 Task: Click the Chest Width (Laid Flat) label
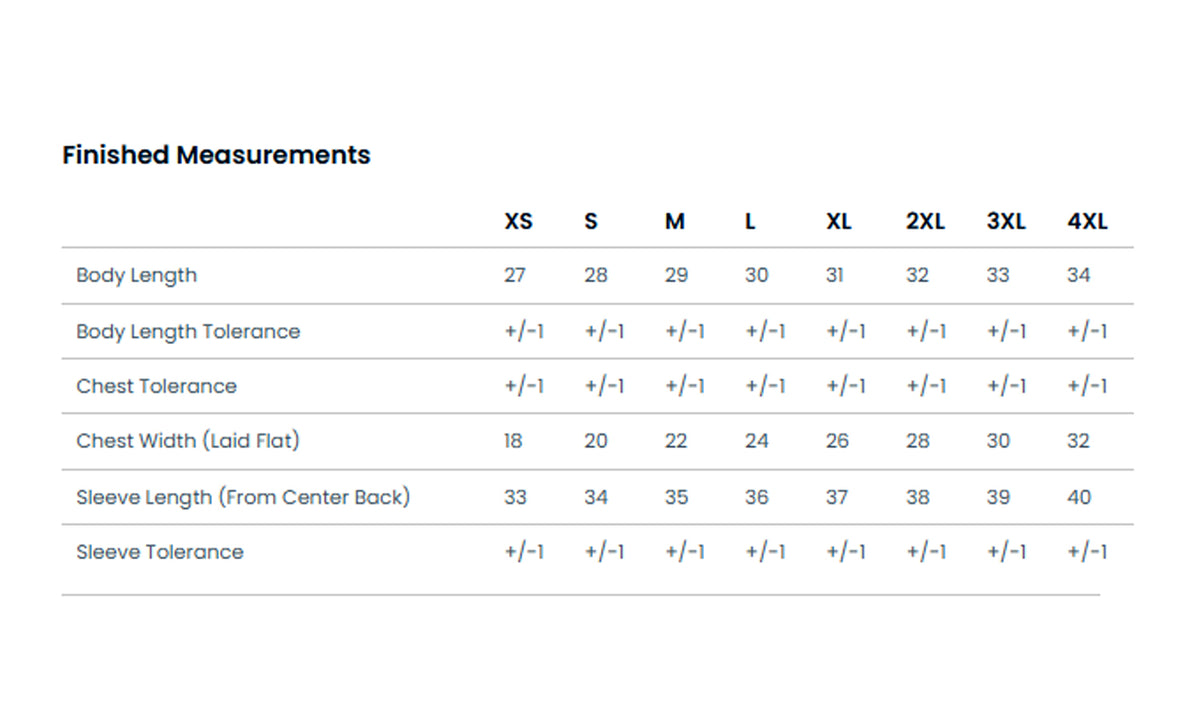point(188,441)
